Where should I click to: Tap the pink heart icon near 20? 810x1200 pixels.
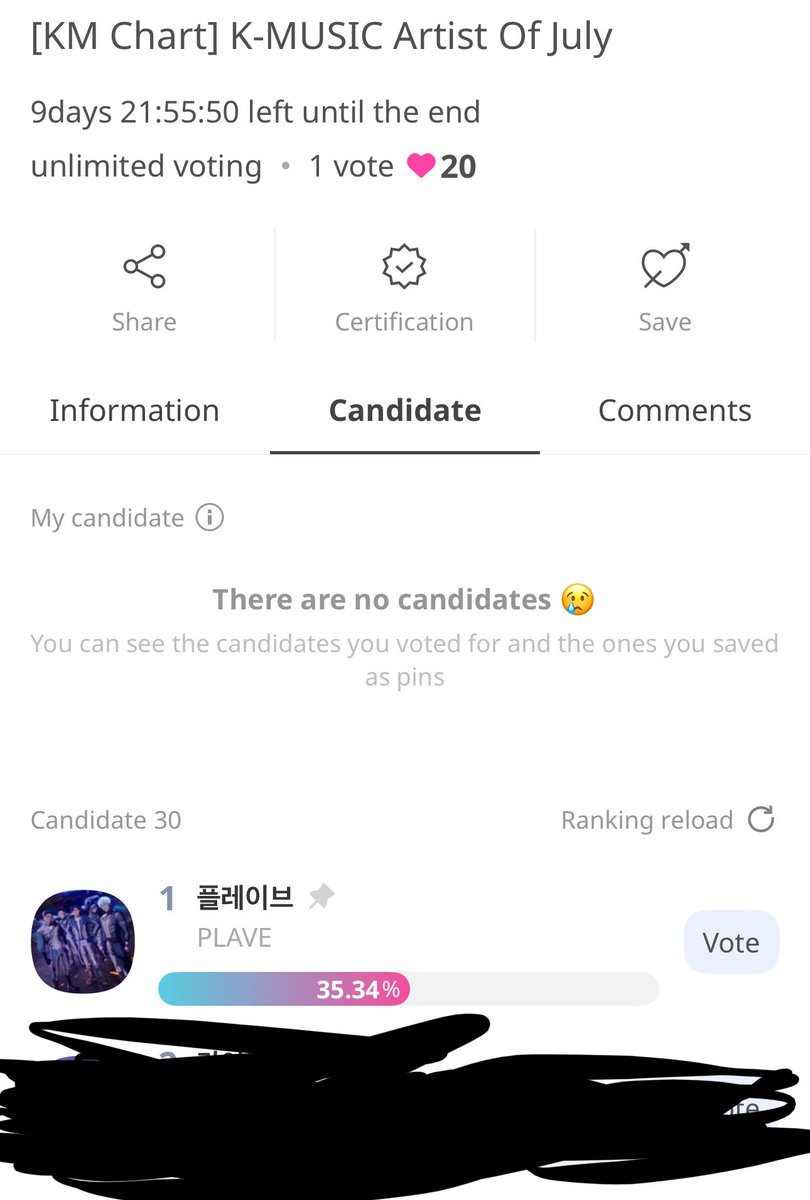421,166
